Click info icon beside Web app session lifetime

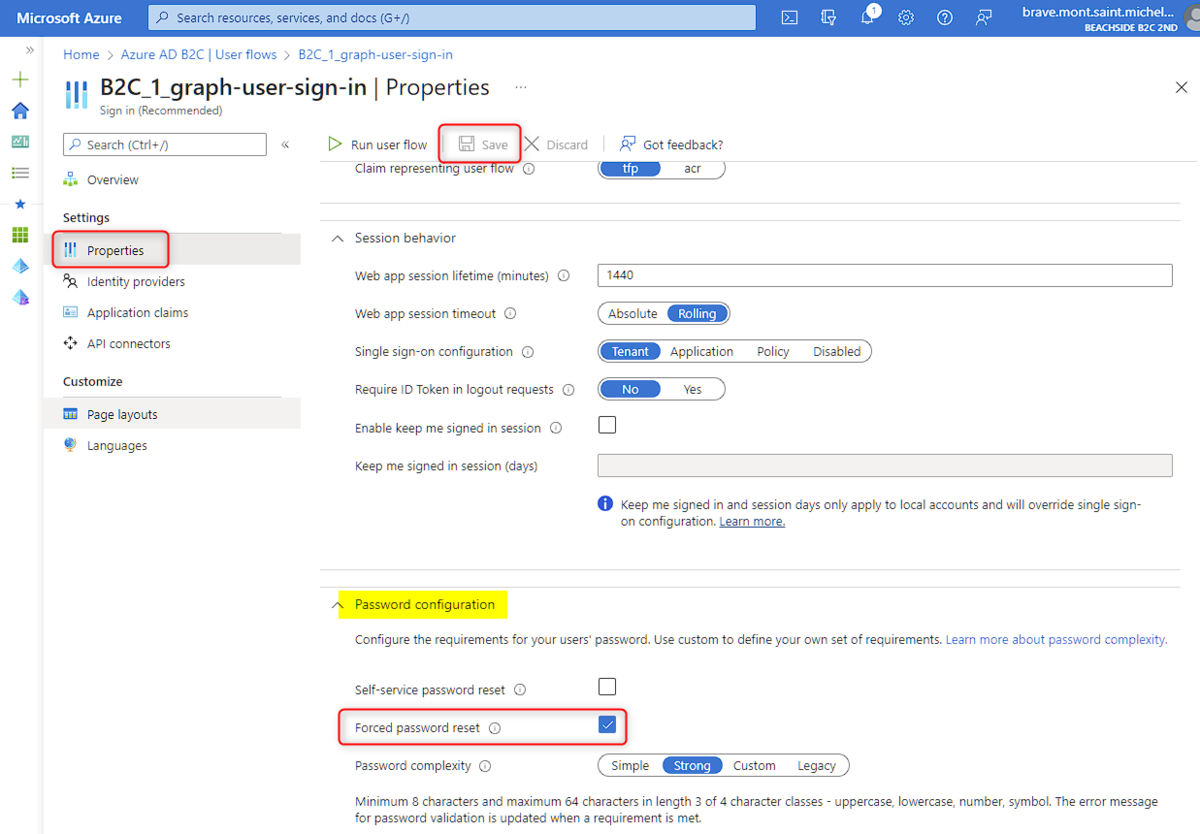tap(564, 276)
